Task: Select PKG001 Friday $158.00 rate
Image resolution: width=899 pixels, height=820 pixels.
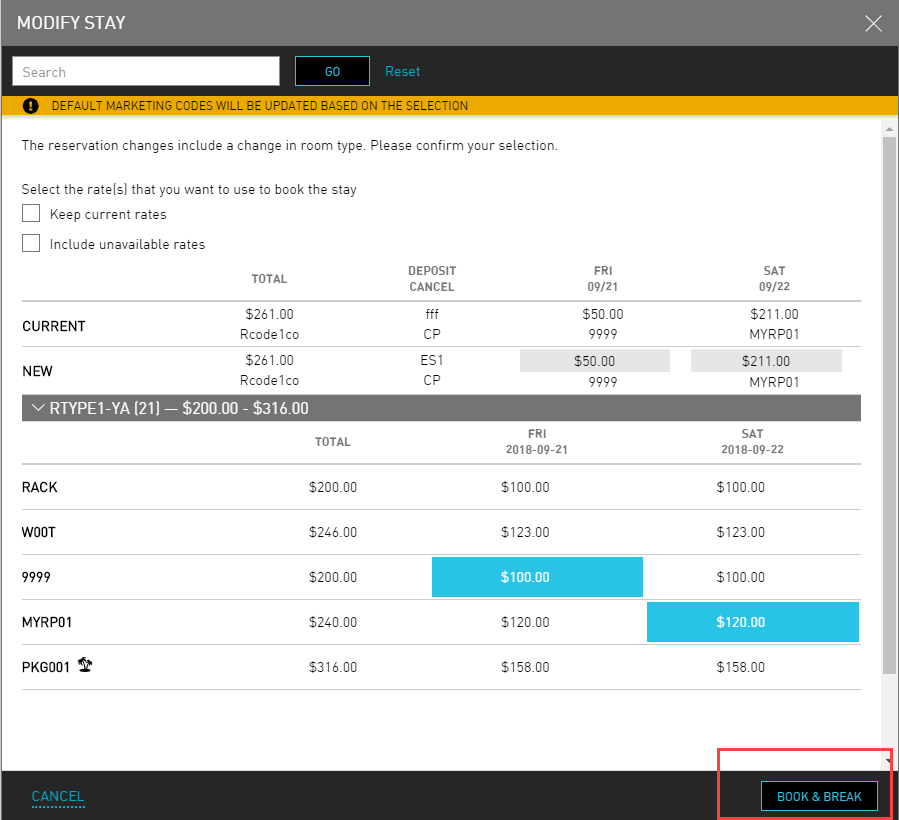Action: (x=525, y=667)
